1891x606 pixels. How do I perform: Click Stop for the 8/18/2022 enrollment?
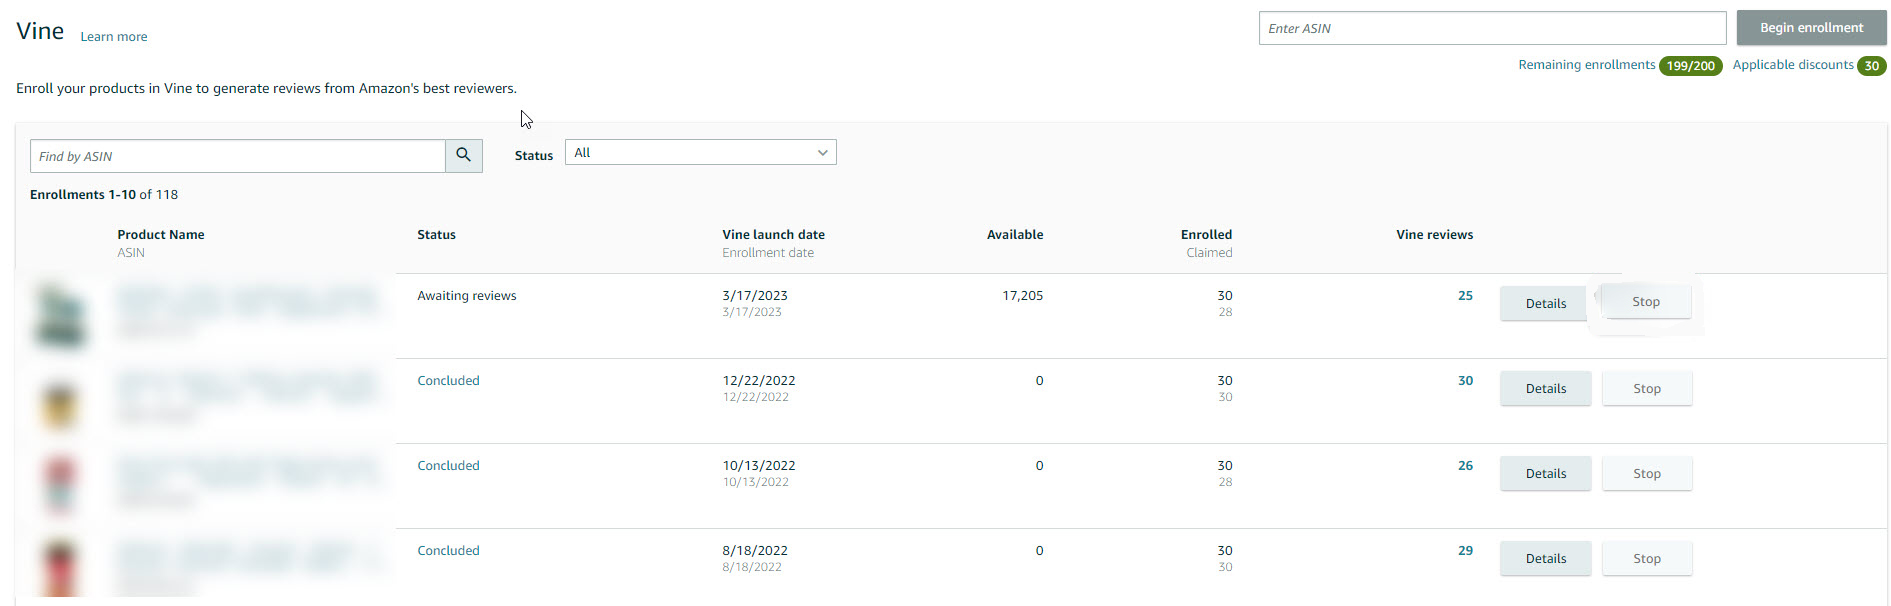coord(1646,559)
